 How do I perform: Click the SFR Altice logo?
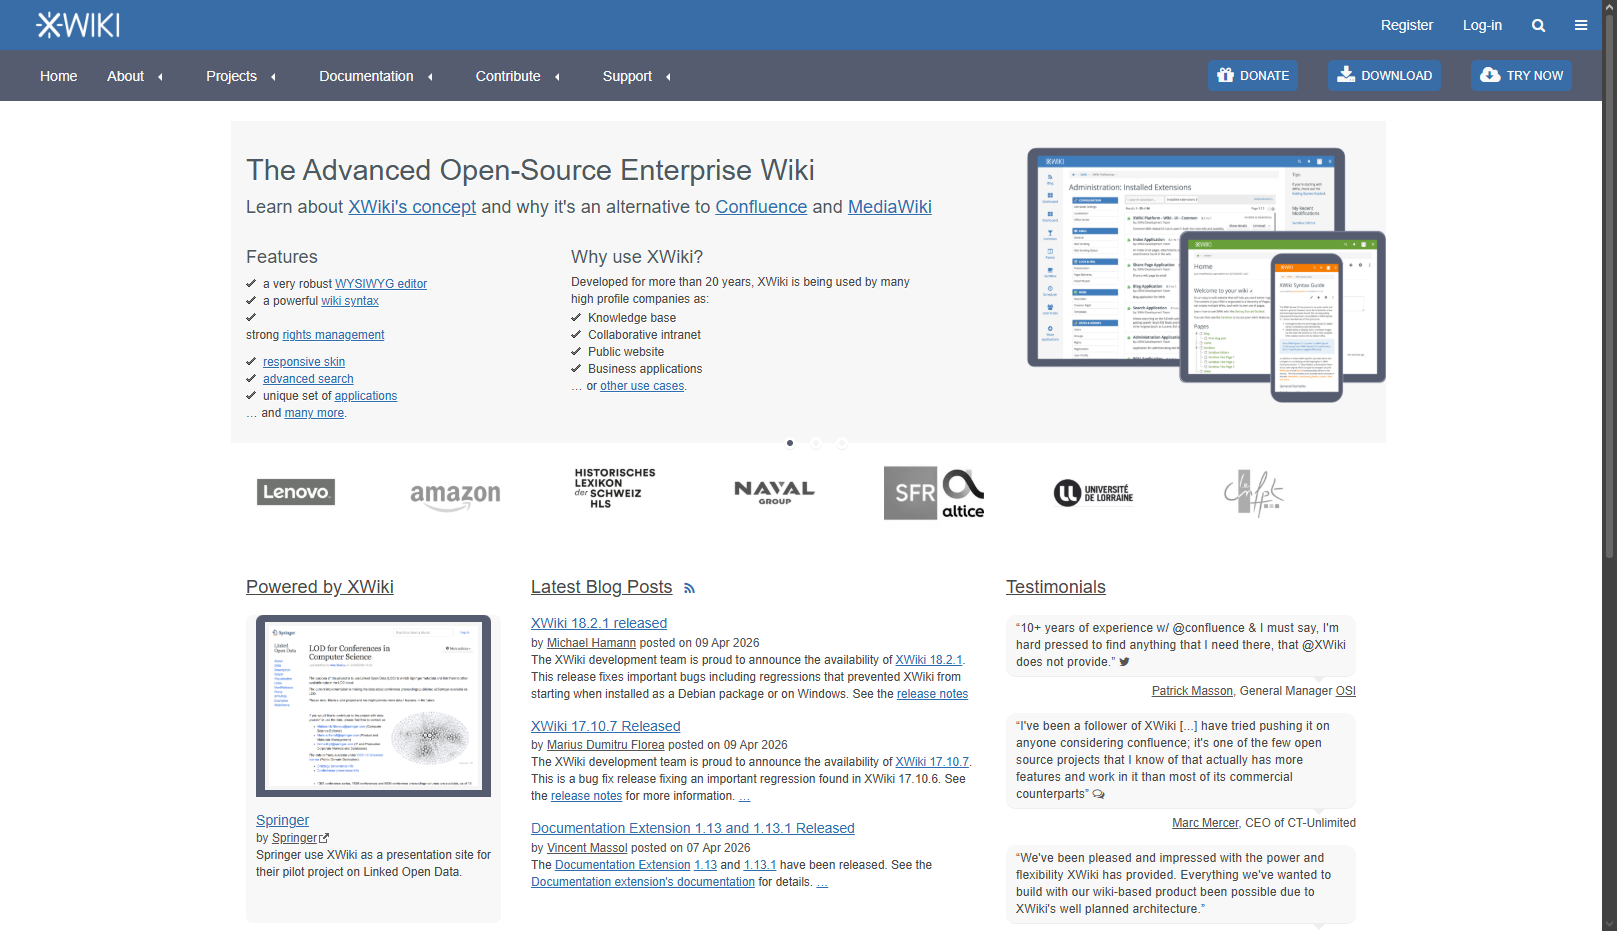934,493
